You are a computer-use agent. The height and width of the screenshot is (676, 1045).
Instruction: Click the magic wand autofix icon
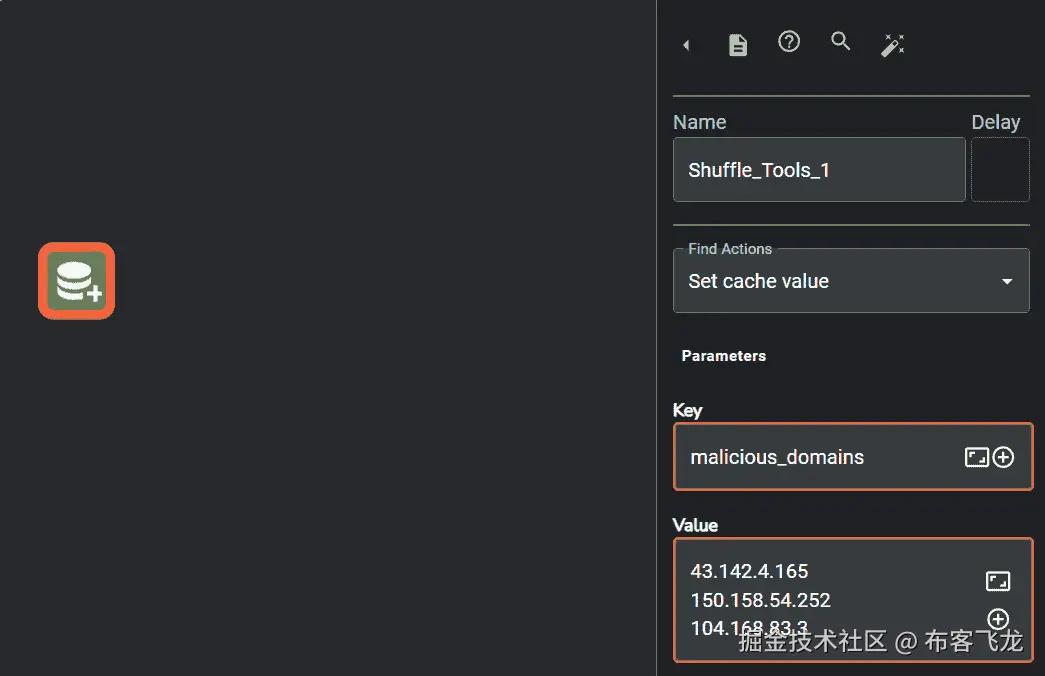pyautogui.click(x=892, y=44)
